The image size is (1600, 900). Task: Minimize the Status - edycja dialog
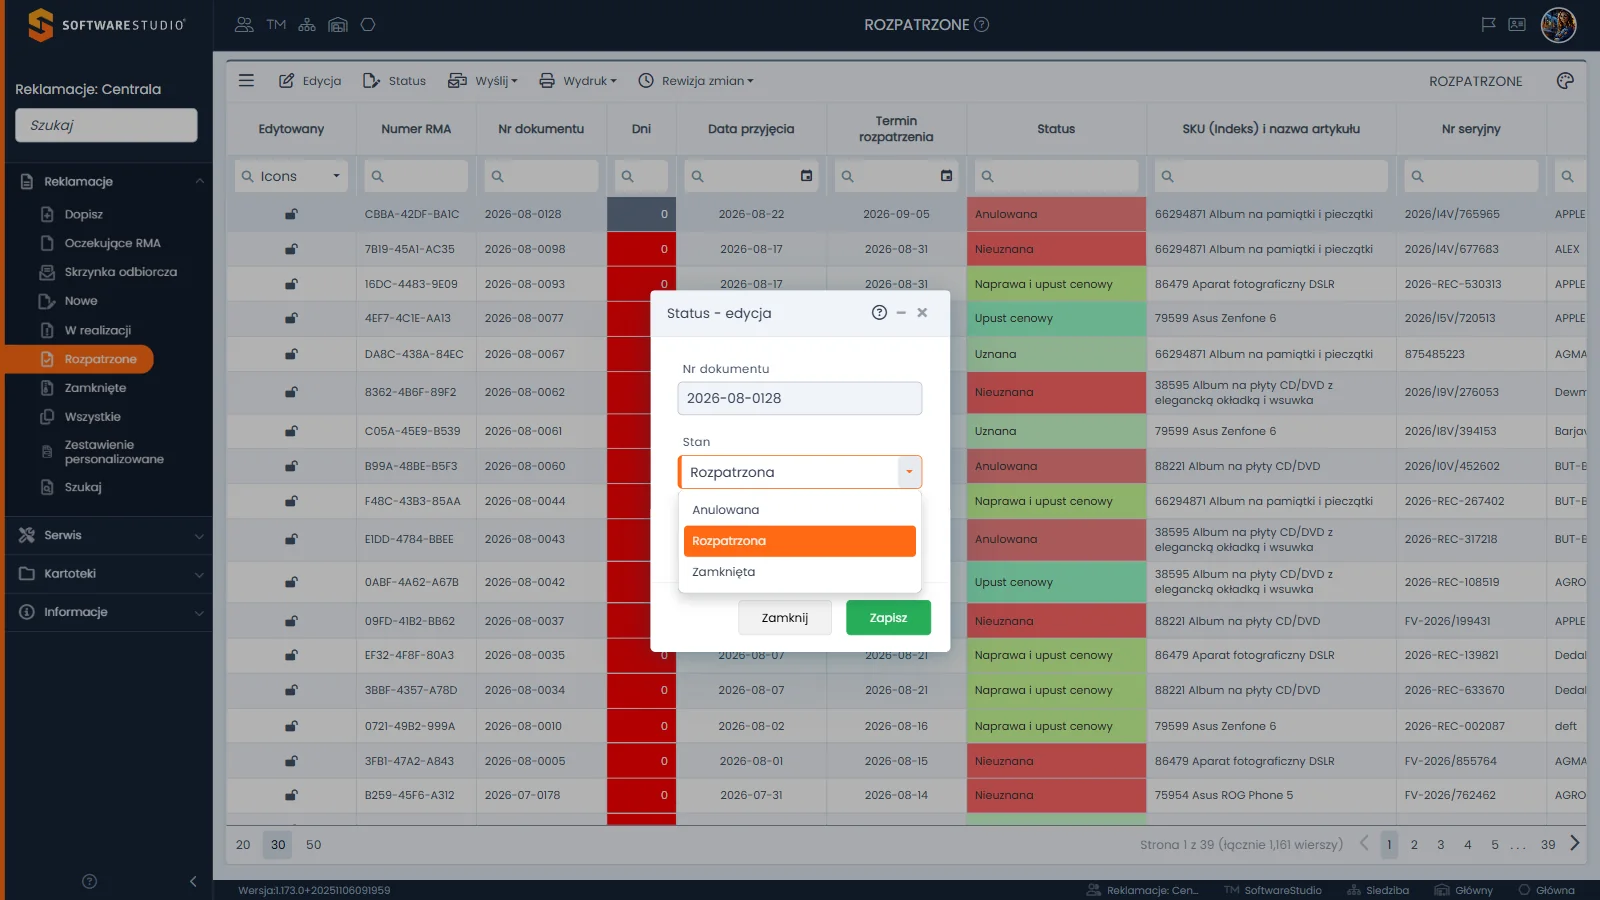tap(901, 313)
